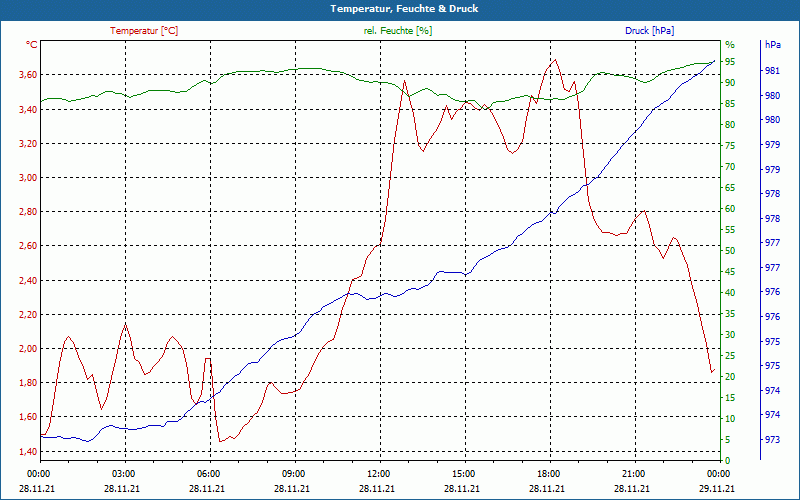This screenshot has width=800, height=500.
Task: Select the "981" pressure axis value
Action: tap(772, 70)
